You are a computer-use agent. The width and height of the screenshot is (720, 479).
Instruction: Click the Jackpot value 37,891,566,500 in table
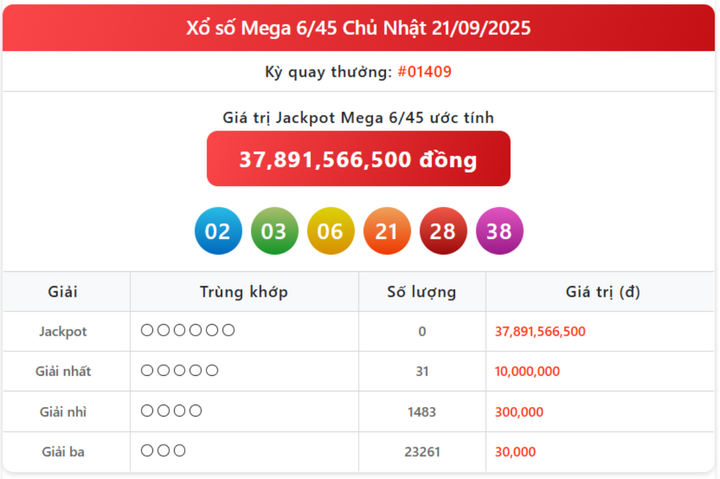540,331
